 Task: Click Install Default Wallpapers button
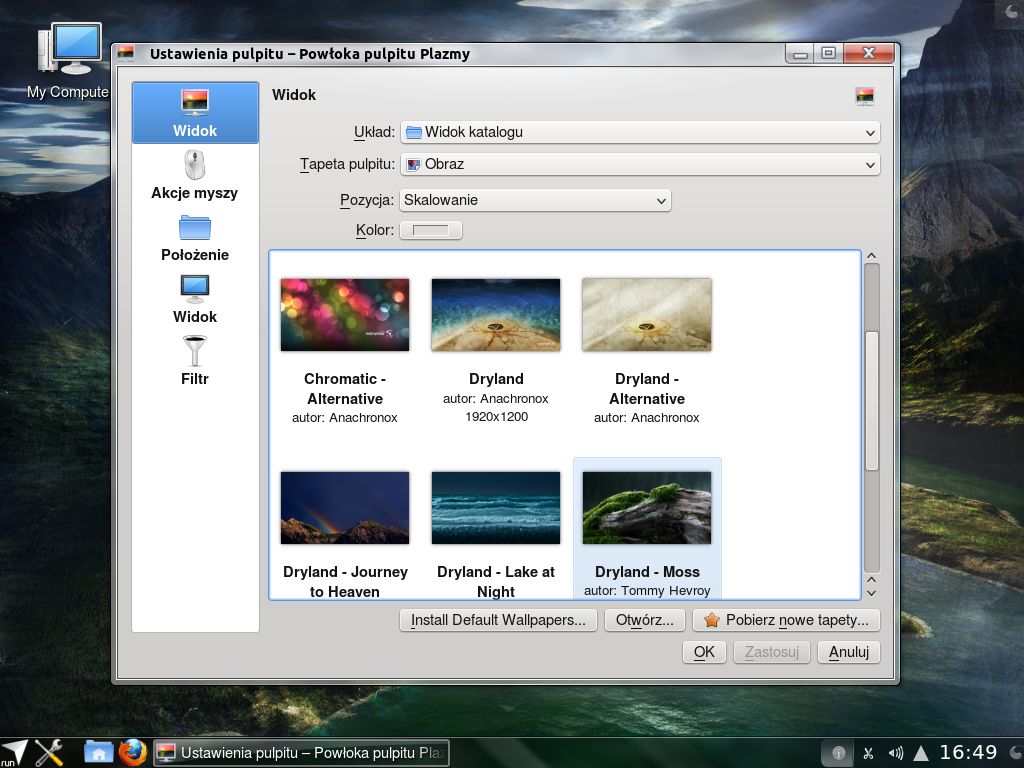click(498, 620)
